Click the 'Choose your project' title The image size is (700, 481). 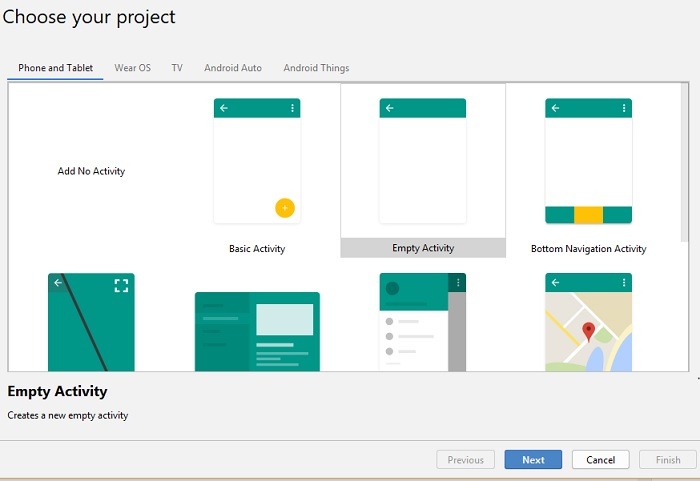point(89,17)
